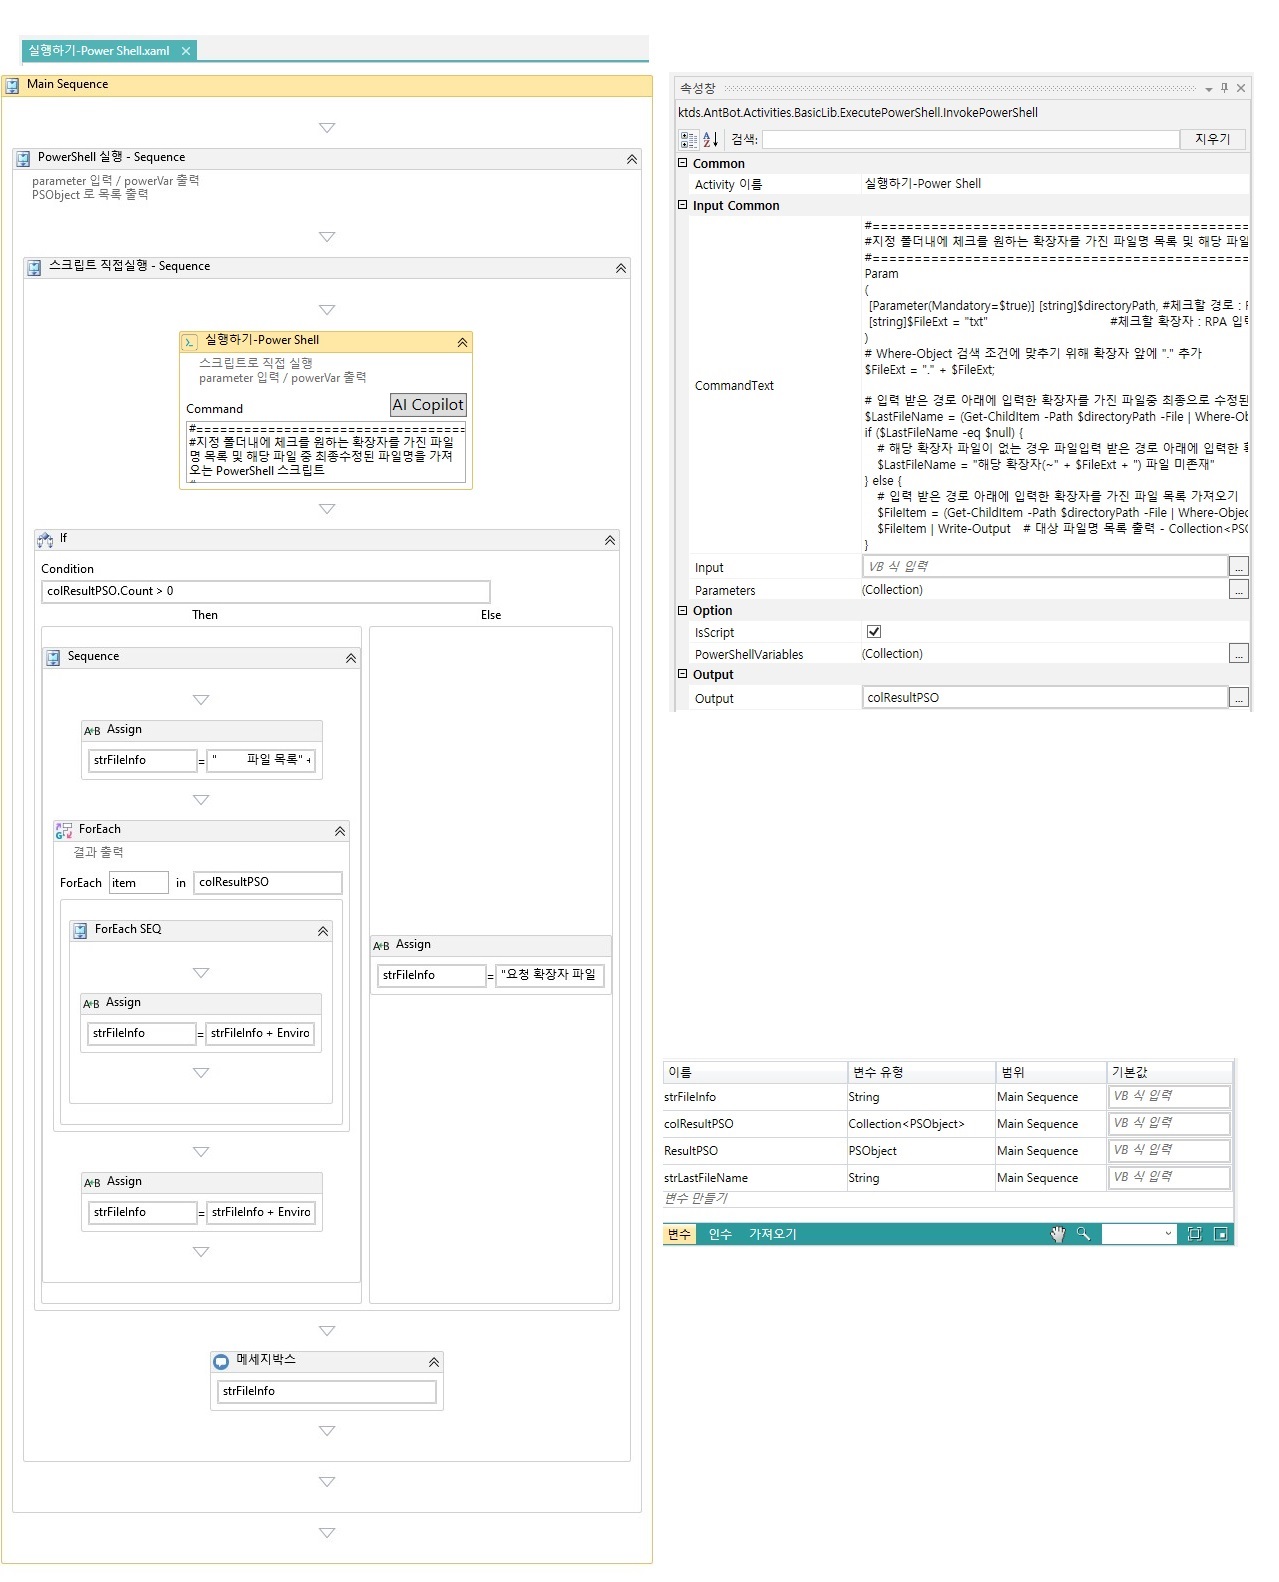
Task: Sort properties alphabetically with A-Z icon
Action: [710, 140]
